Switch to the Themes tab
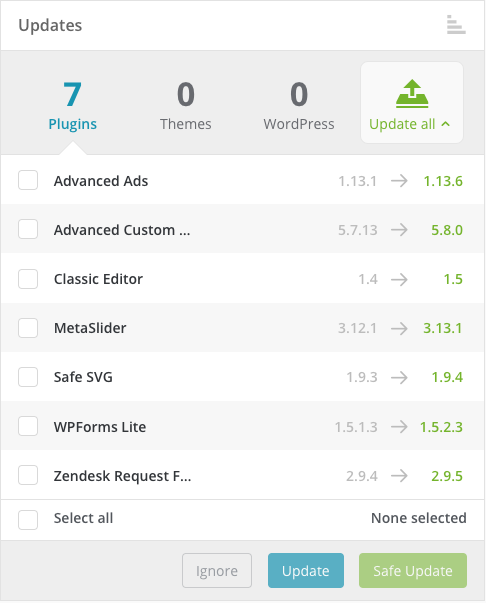 pyautogui.click(x=186, y=106)
